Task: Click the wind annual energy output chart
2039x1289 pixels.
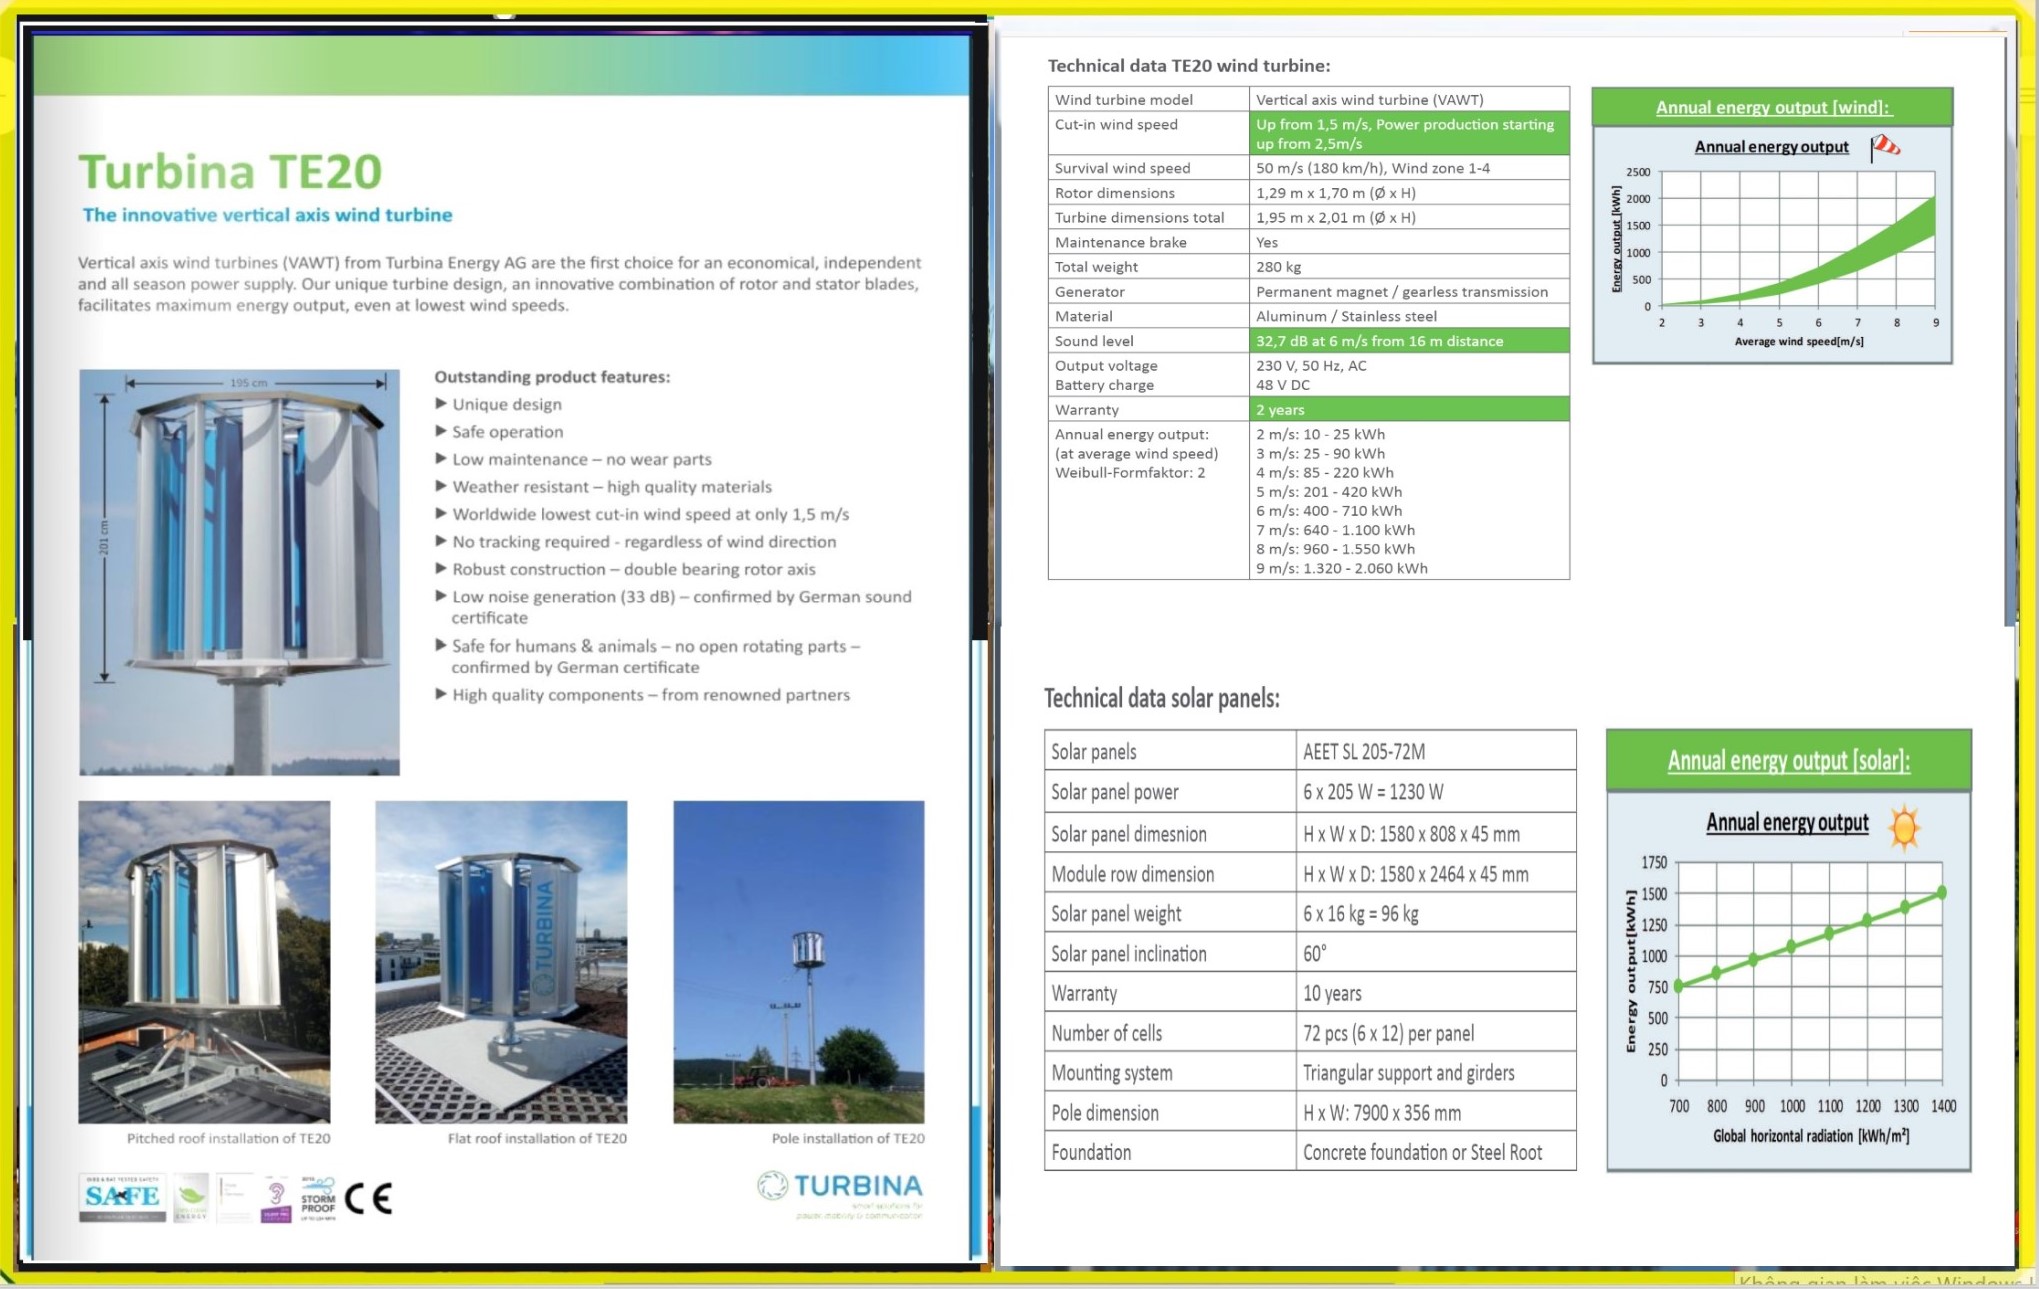Action: click(x=1772, y=244)
